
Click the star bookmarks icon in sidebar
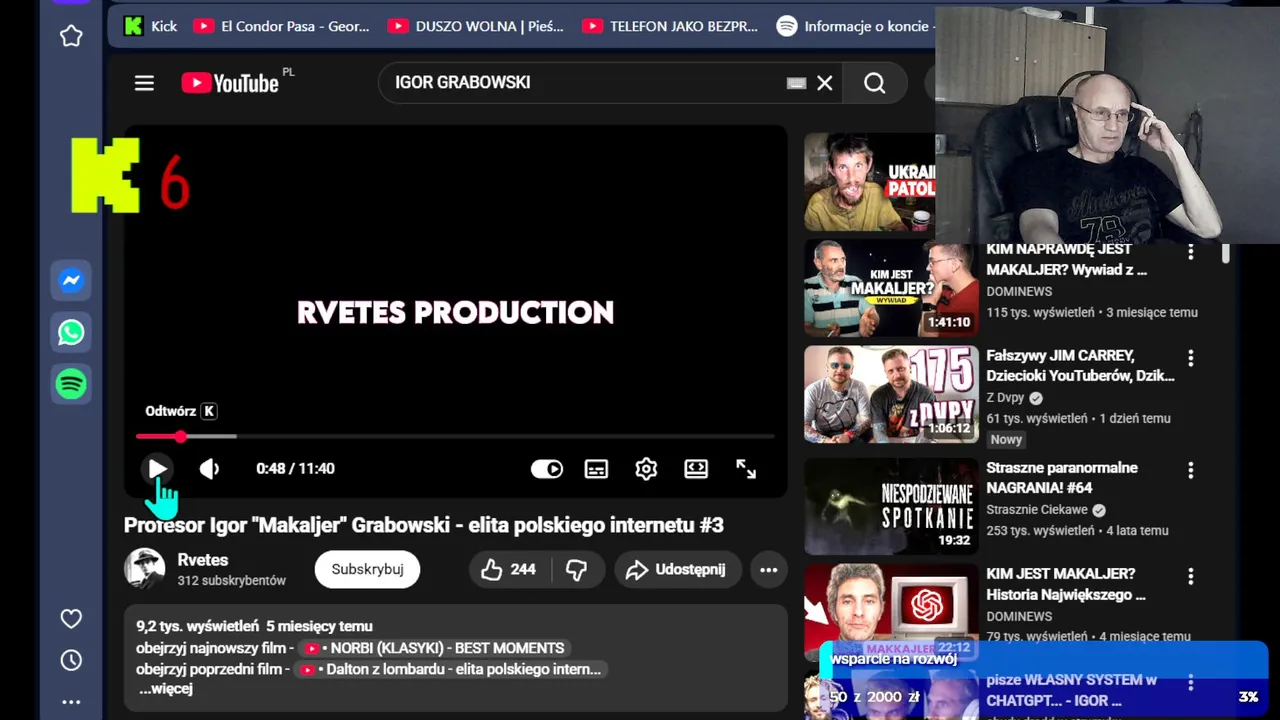point(71,36)
